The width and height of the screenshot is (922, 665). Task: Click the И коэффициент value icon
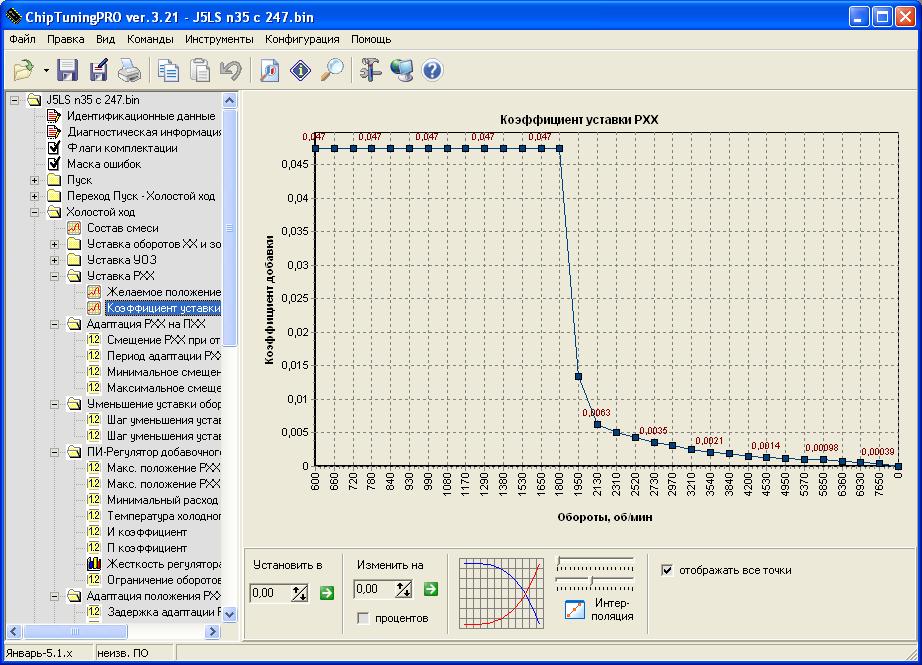tap(93, 532)
